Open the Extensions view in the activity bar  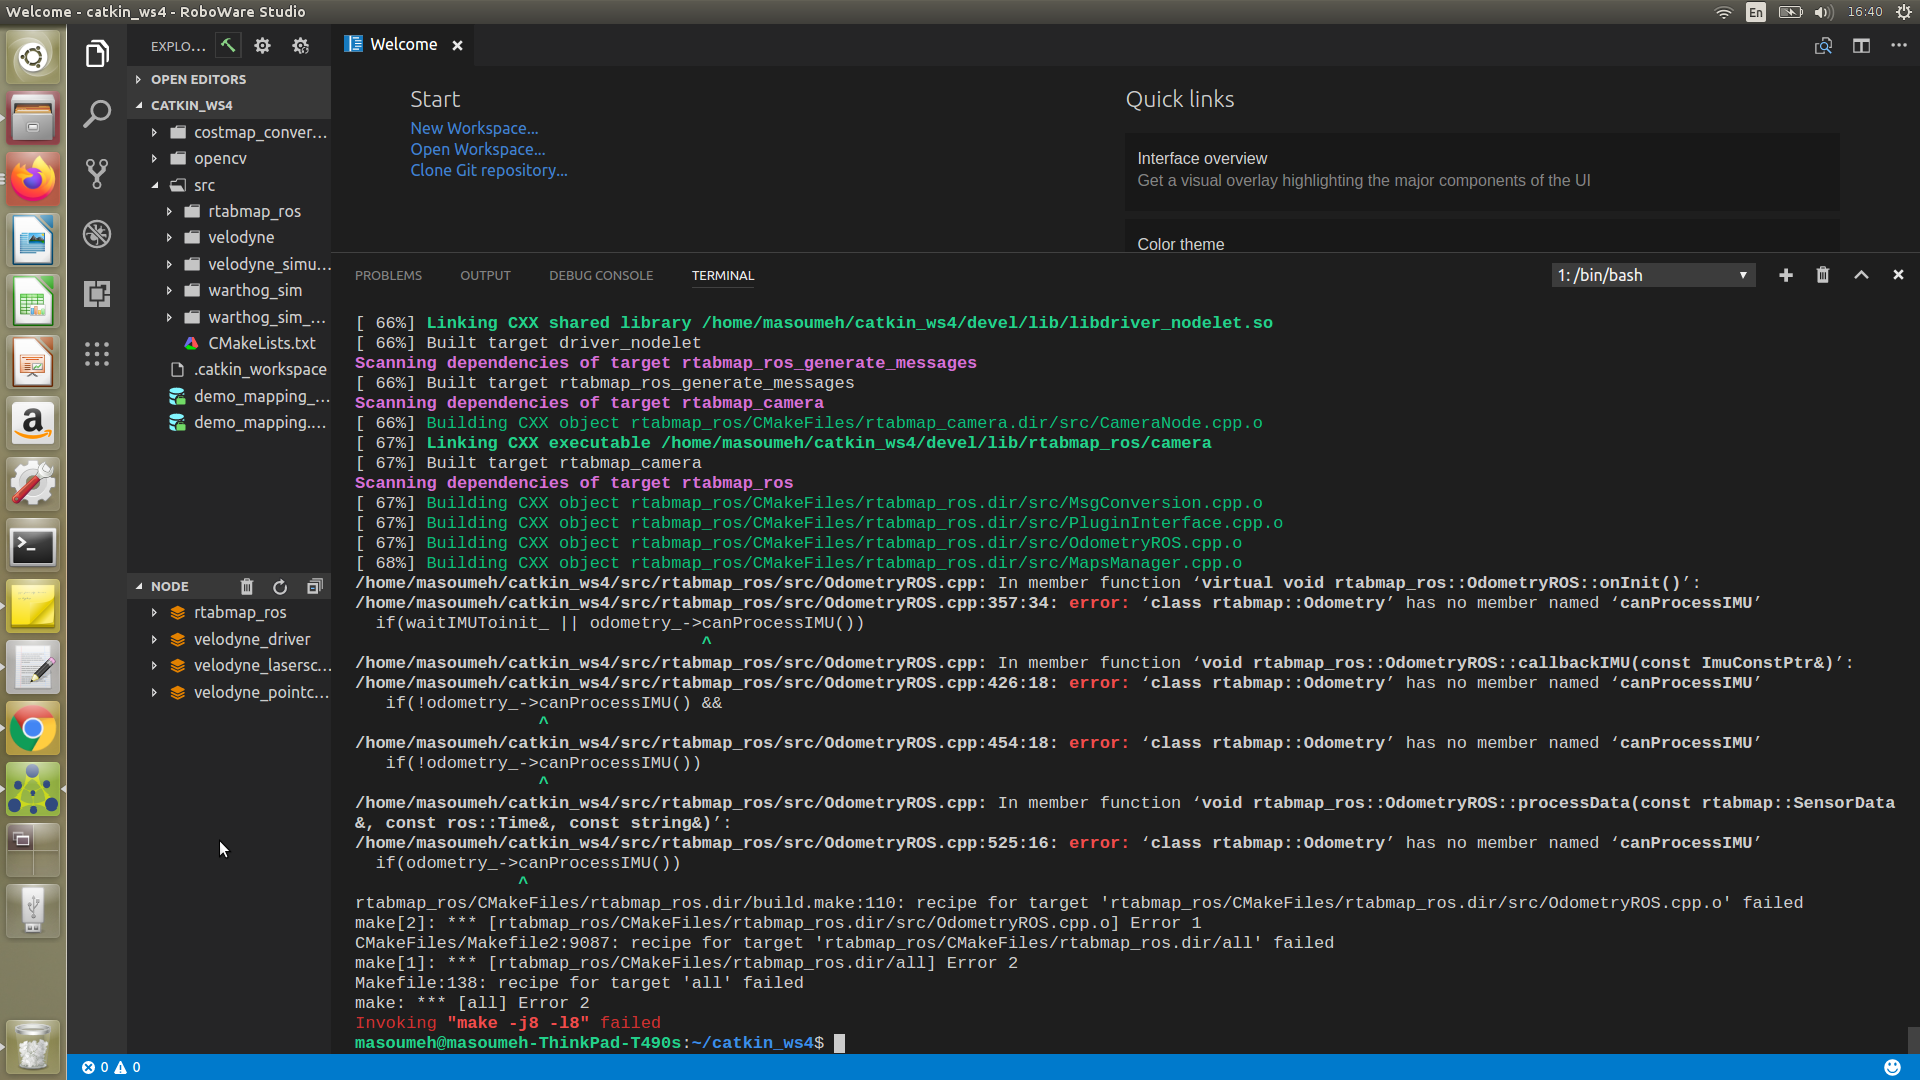(97, 294)
